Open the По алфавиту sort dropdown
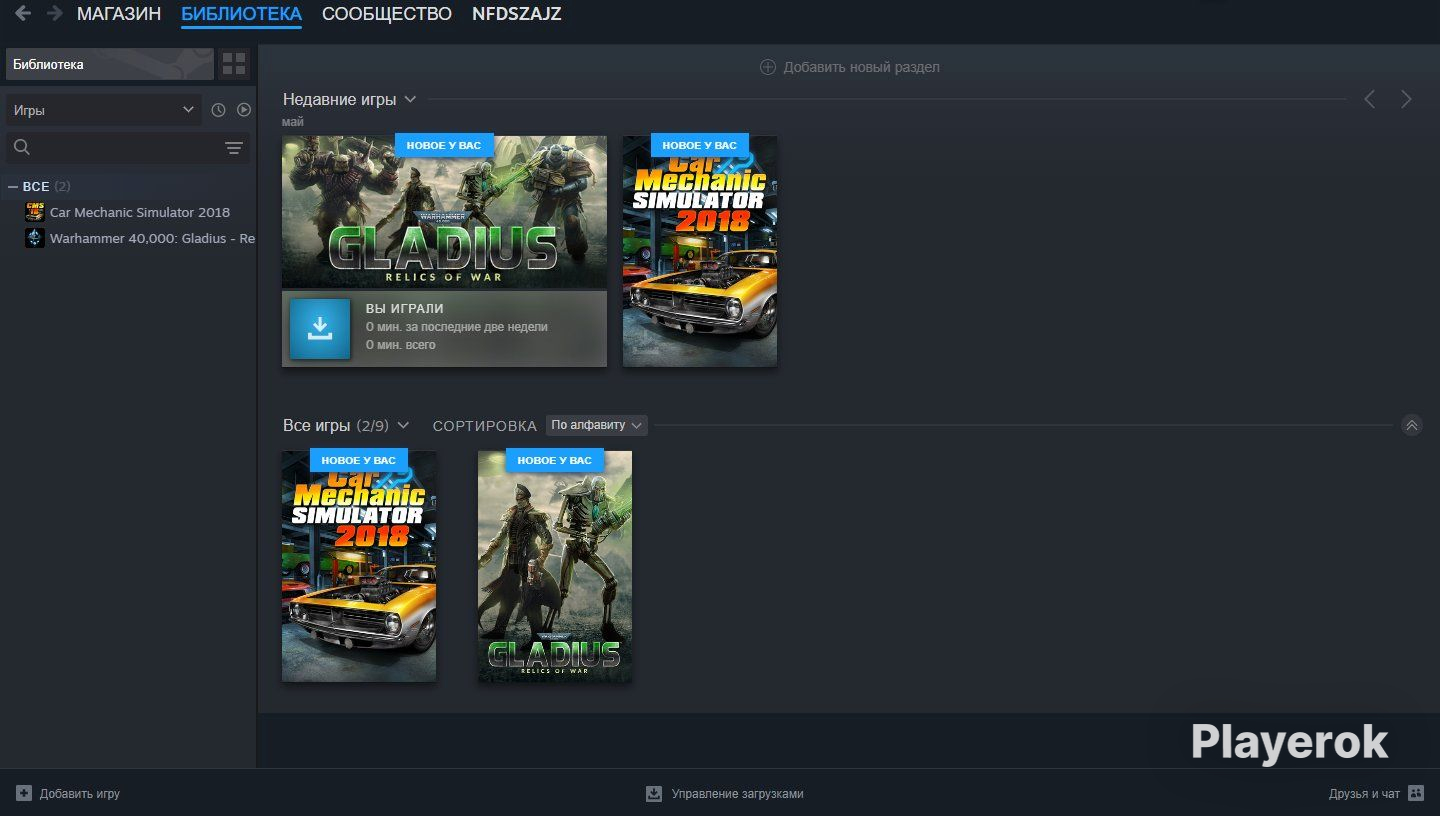 pyautogui.click(x=597, y=425)
